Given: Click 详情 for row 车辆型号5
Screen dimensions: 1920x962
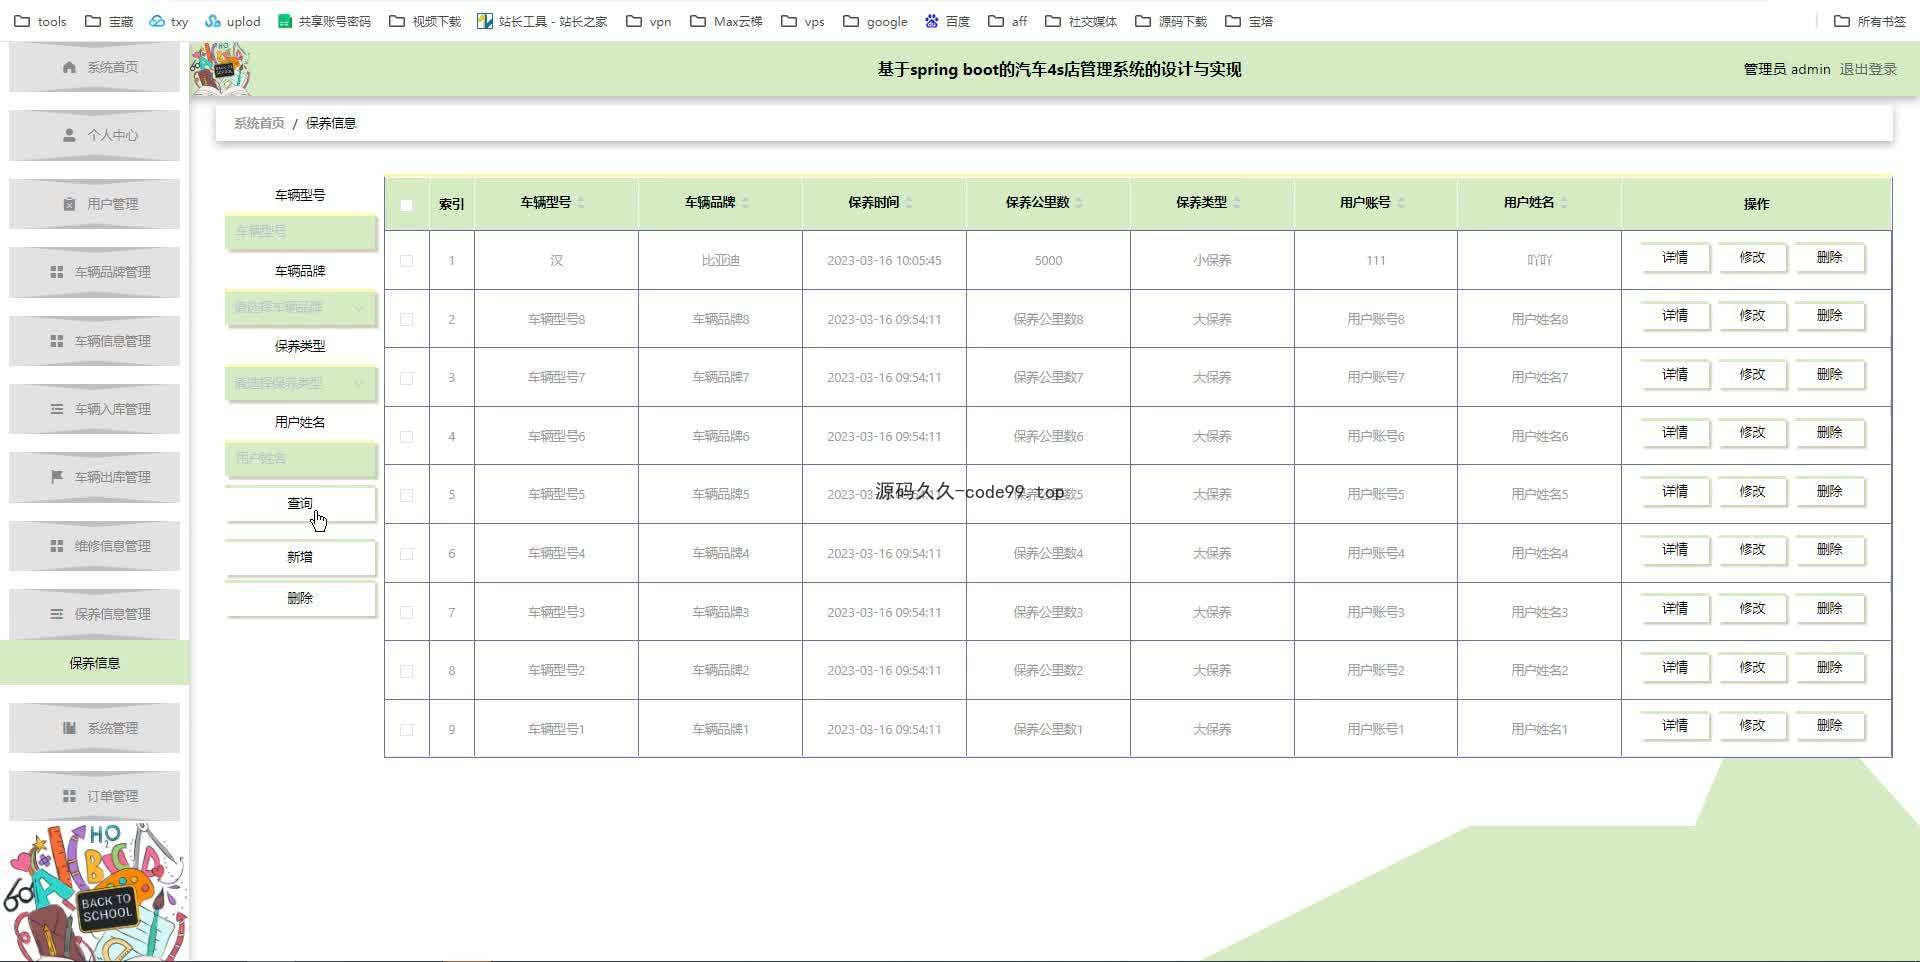Looking at the screenshot, I should tap(1675, 492).
